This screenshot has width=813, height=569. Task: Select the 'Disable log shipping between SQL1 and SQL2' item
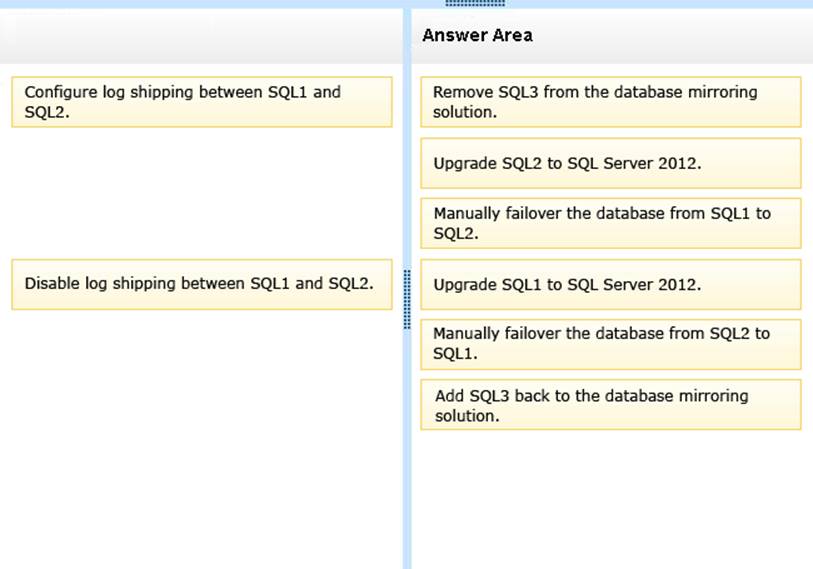(x=201, y=284)
